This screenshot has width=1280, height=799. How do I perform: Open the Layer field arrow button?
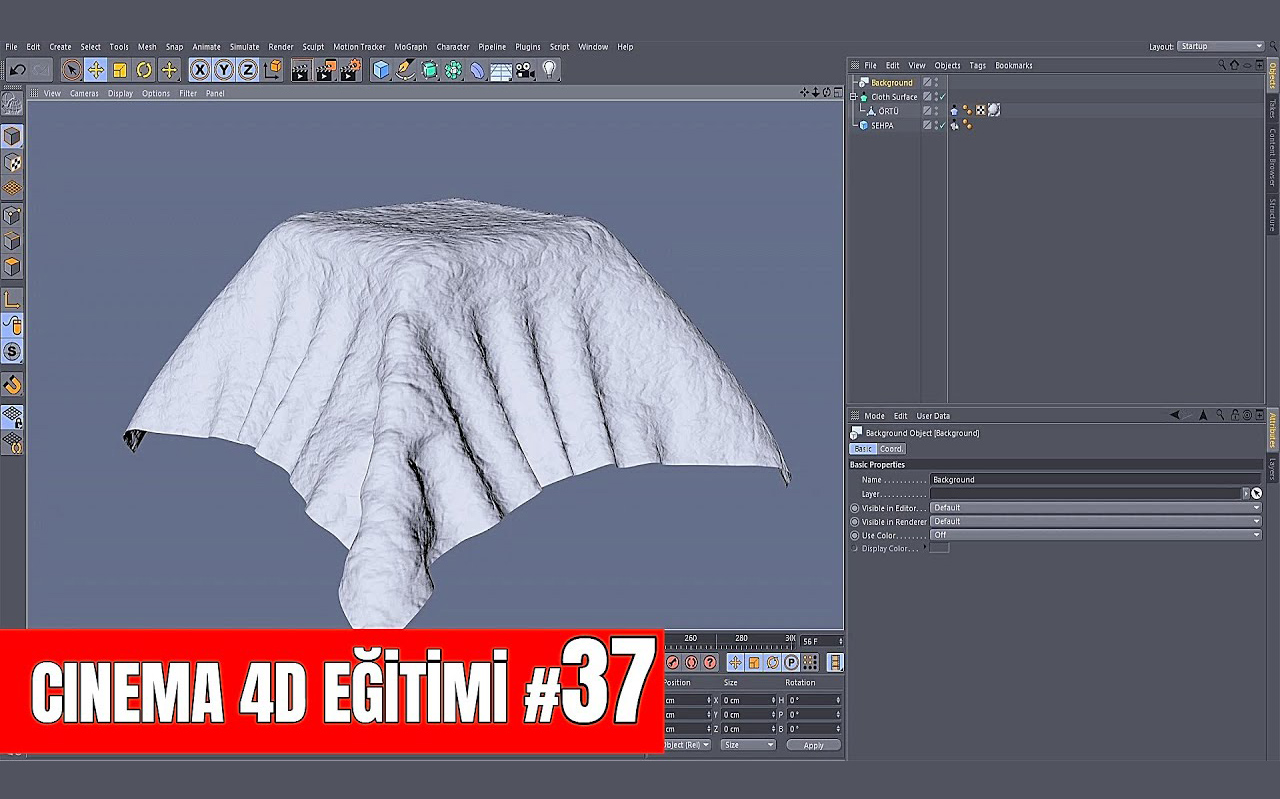coord(1246,493)
